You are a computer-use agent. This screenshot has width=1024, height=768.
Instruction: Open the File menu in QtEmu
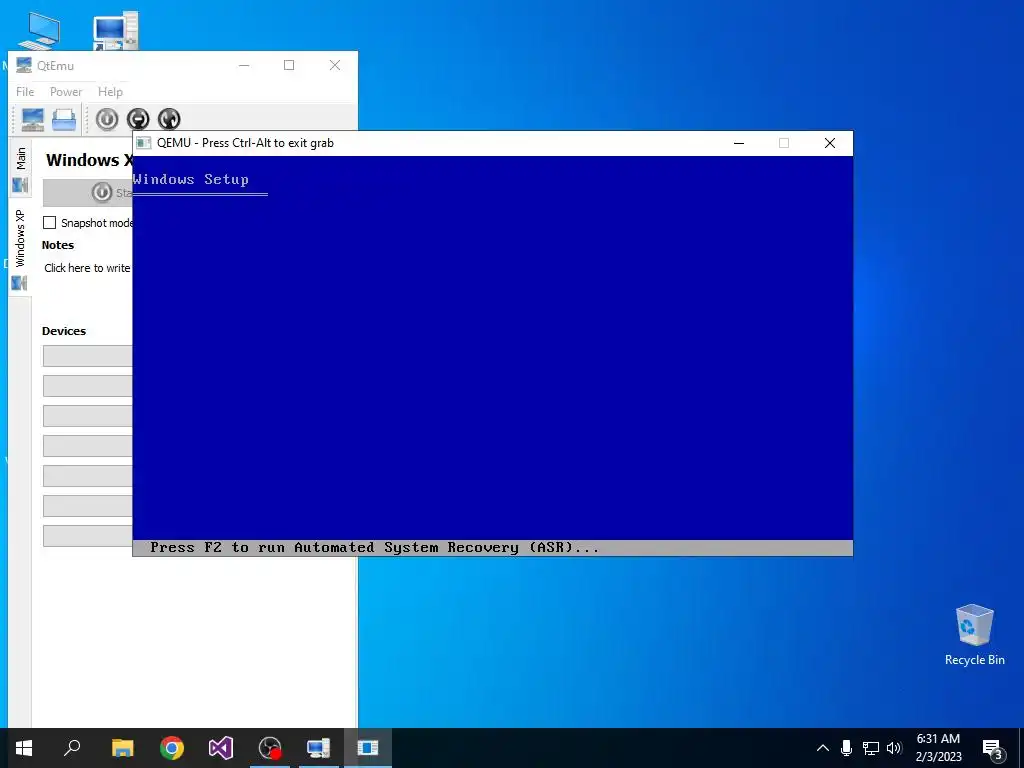click(25, 91)
